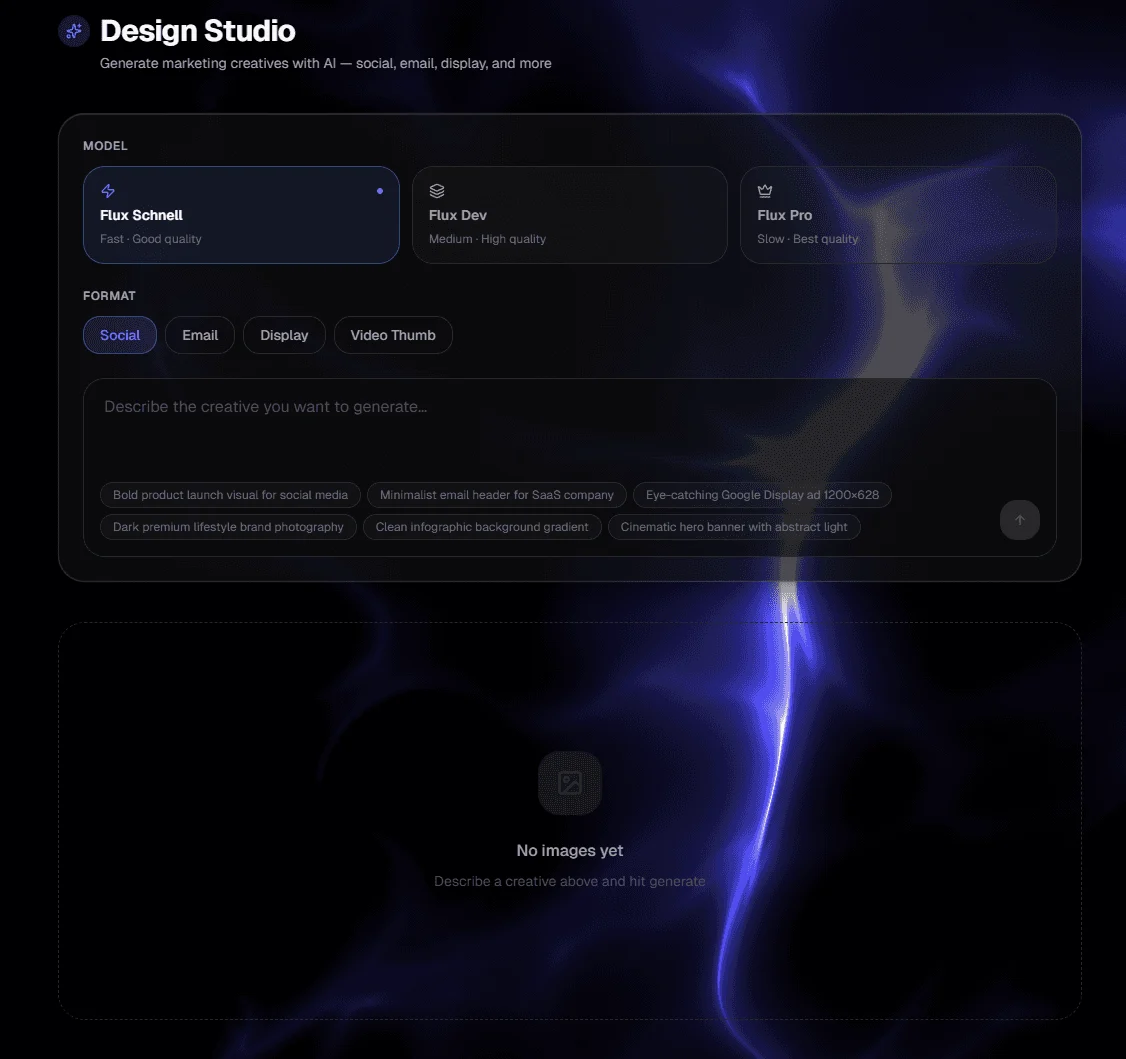
Task: Click the empty image placeholder icon
Action: [x=570, y=783]
